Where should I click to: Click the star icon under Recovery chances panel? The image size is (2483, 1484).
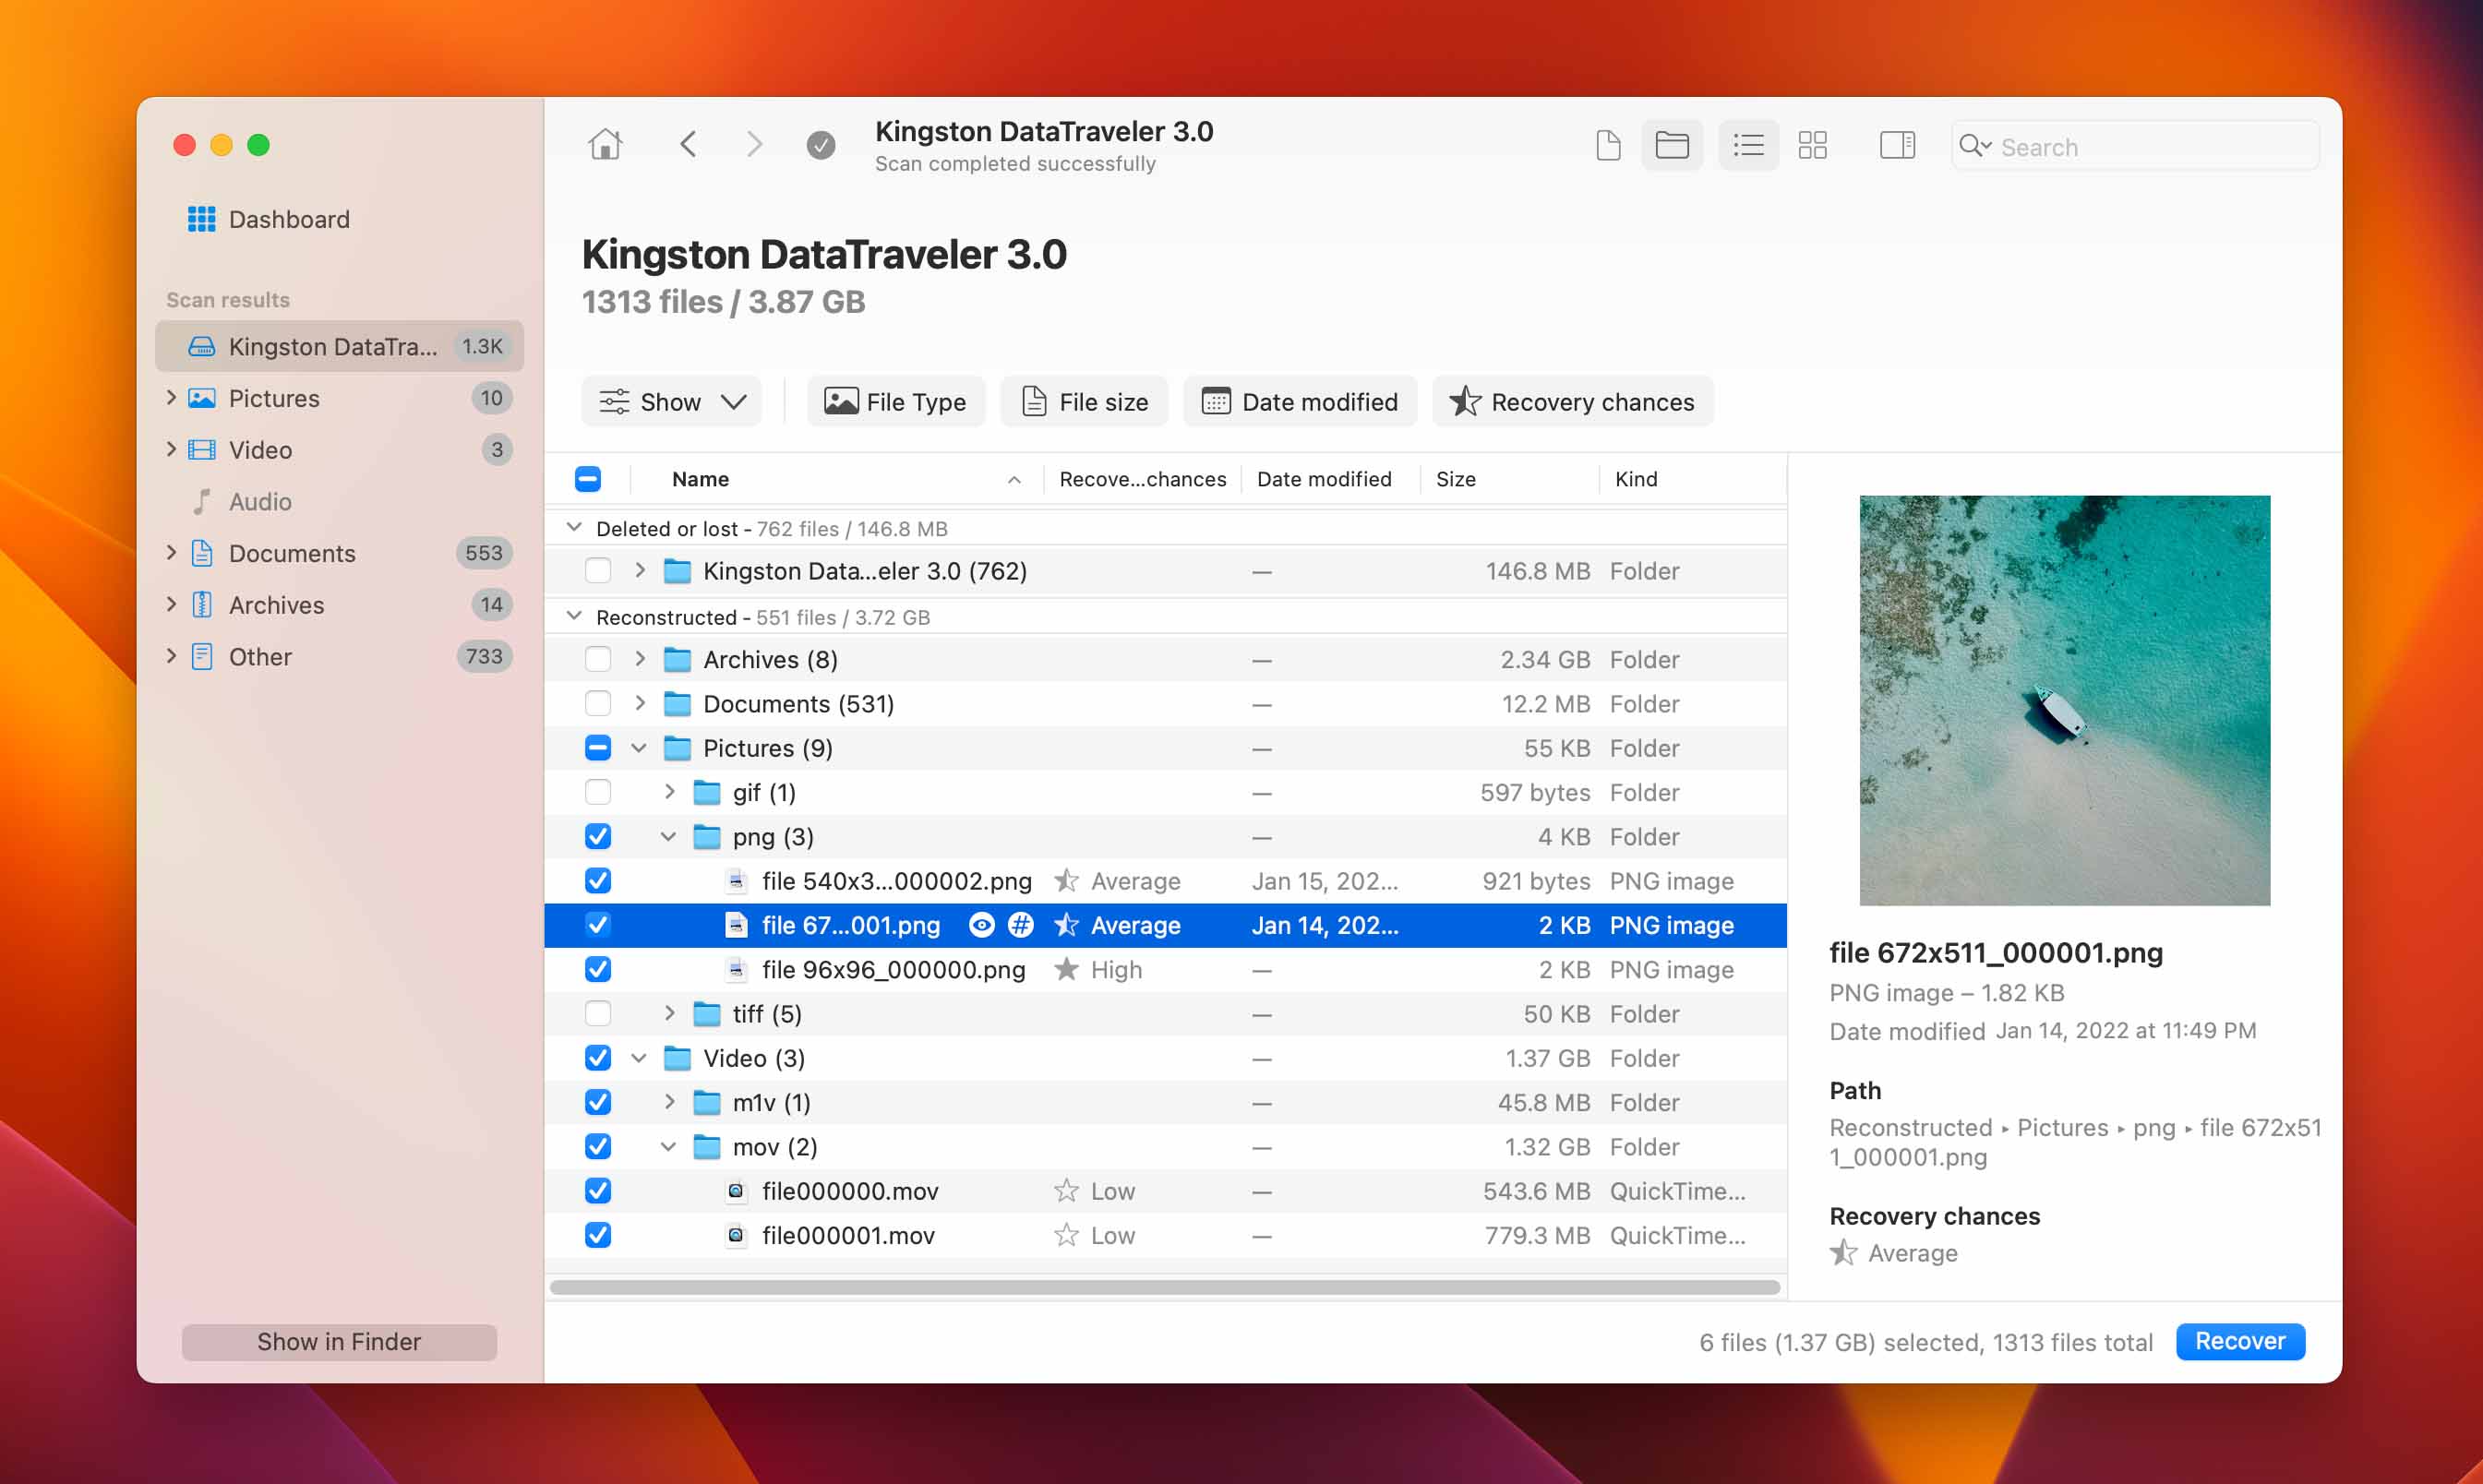tap(1843, 1253)
